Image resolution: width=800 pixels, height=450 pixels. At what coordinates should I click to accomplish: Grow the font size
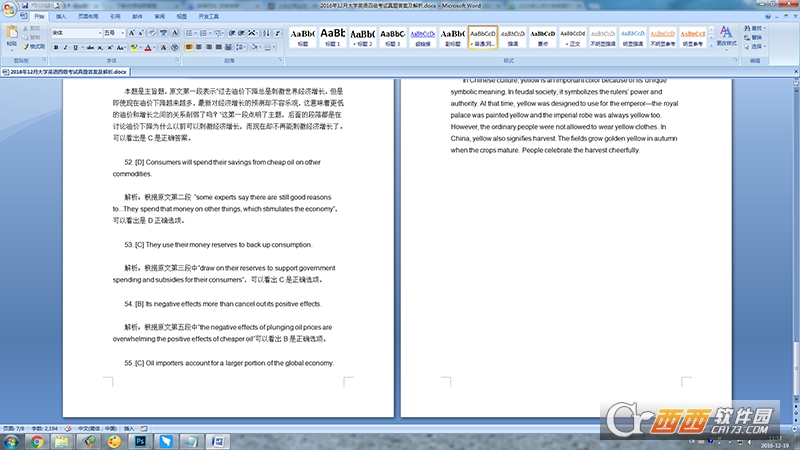pos(131,33)
